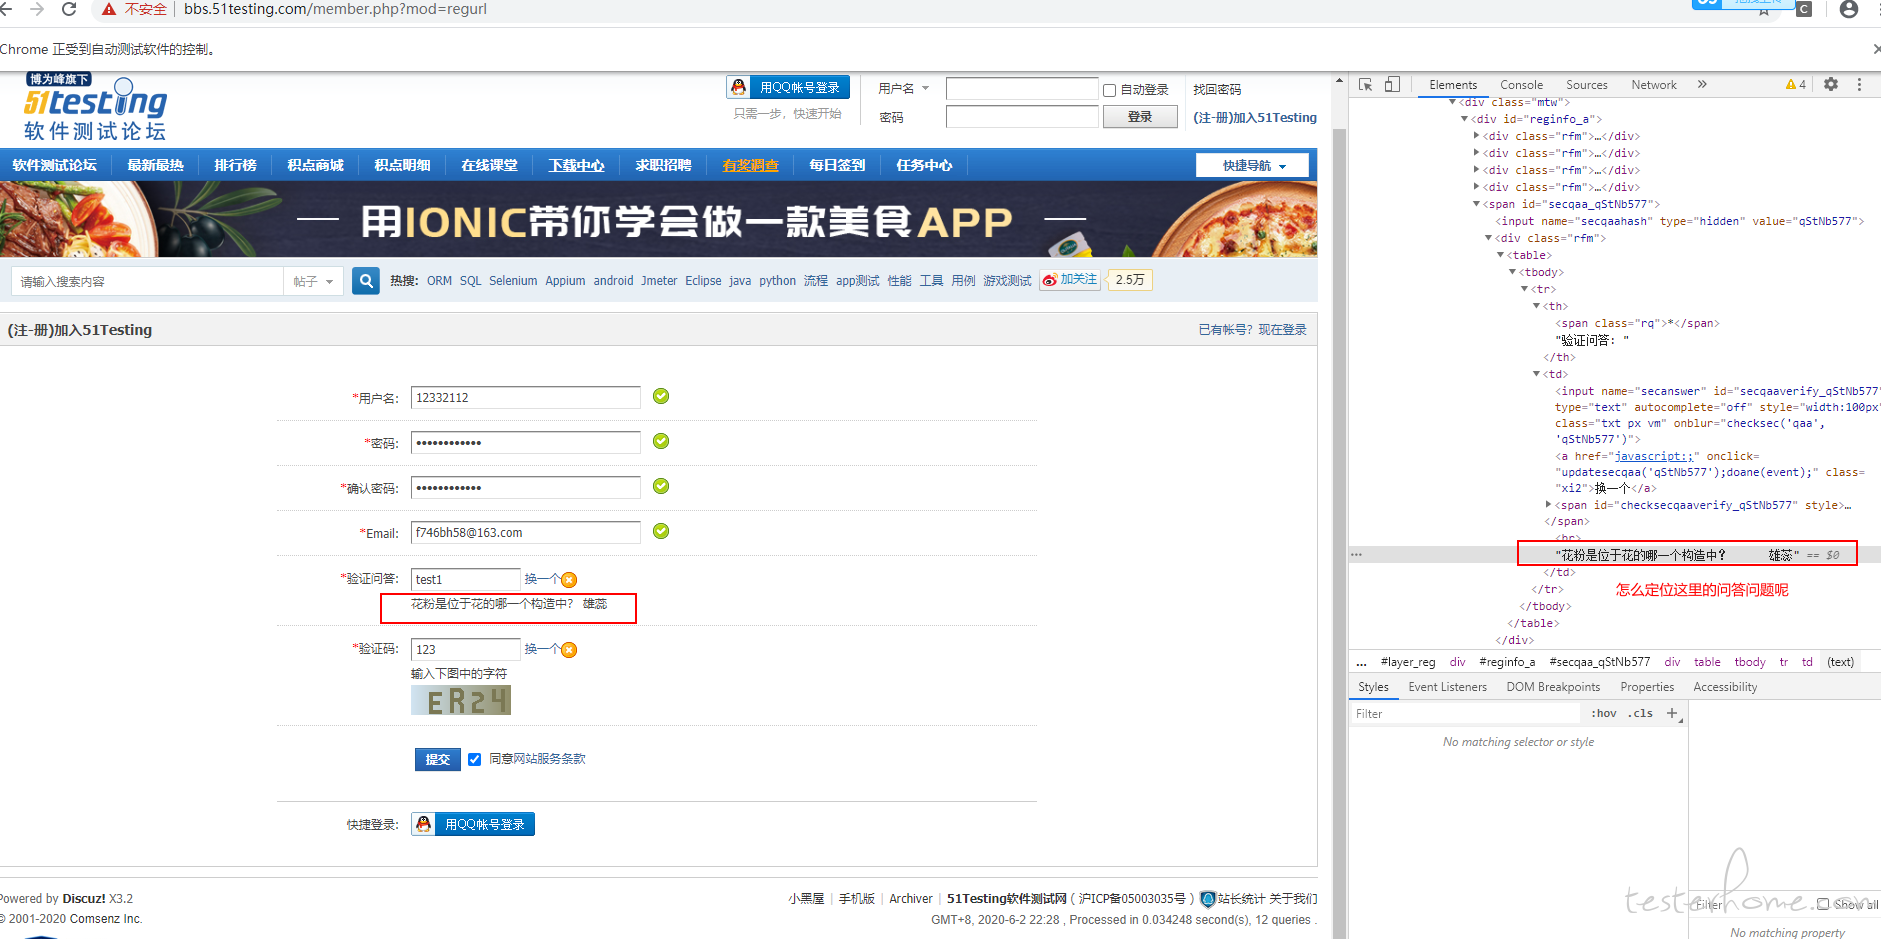Viewport: 1881px width, 939px height.
Task: Open the DOM Breakpoints pane tab
Action: click(1553, 687)
